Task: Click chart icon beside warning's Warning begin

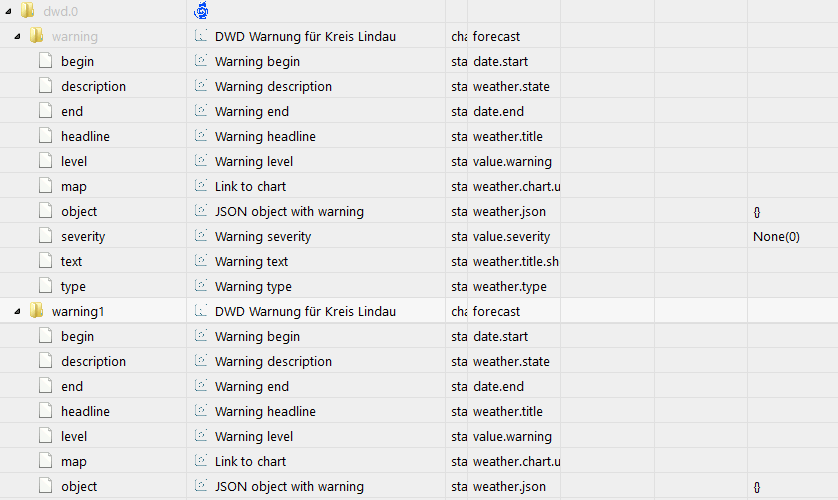Action: [201, 60]
